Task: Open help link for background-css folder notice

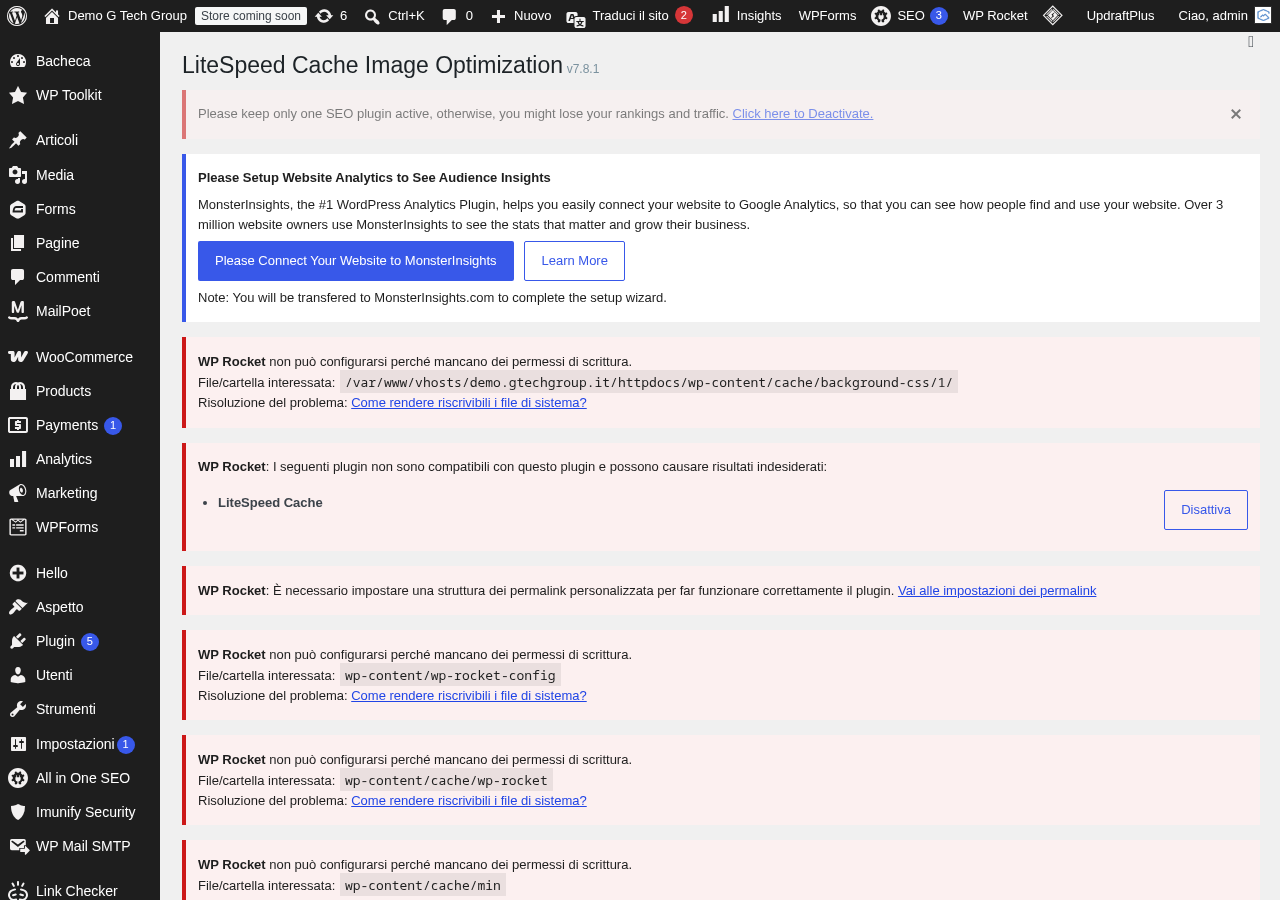Action: (469, 403)
